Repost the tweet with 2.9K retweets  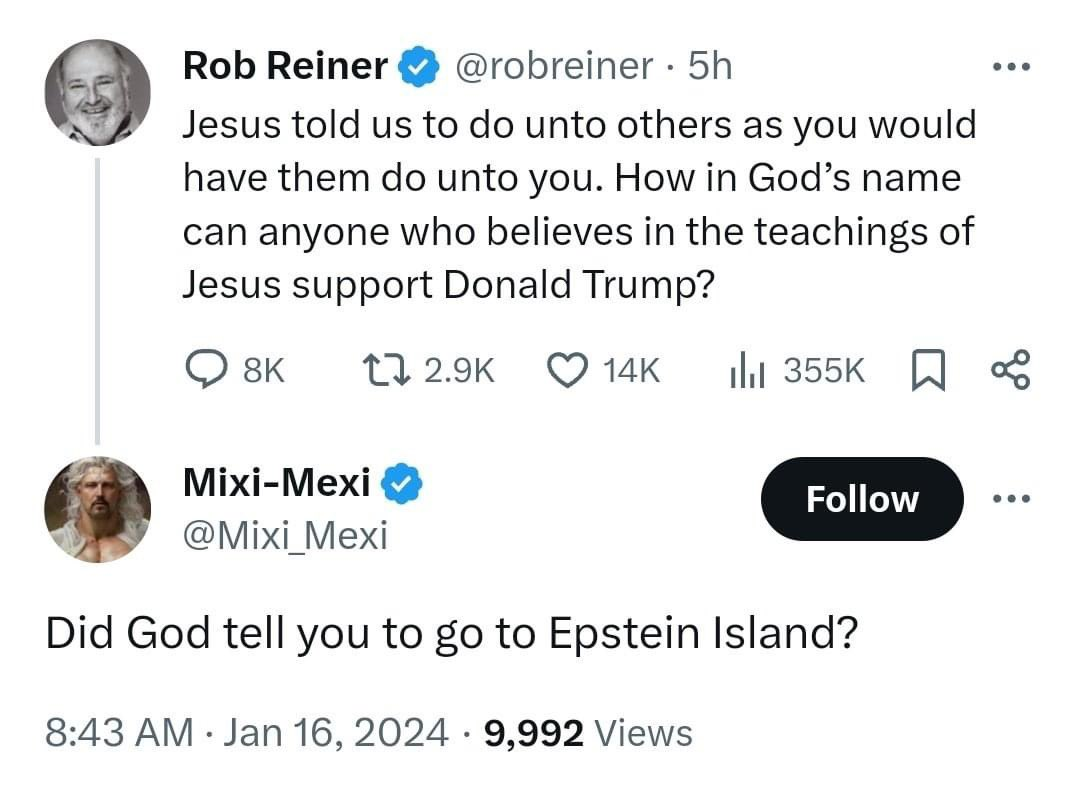point(384,370)
